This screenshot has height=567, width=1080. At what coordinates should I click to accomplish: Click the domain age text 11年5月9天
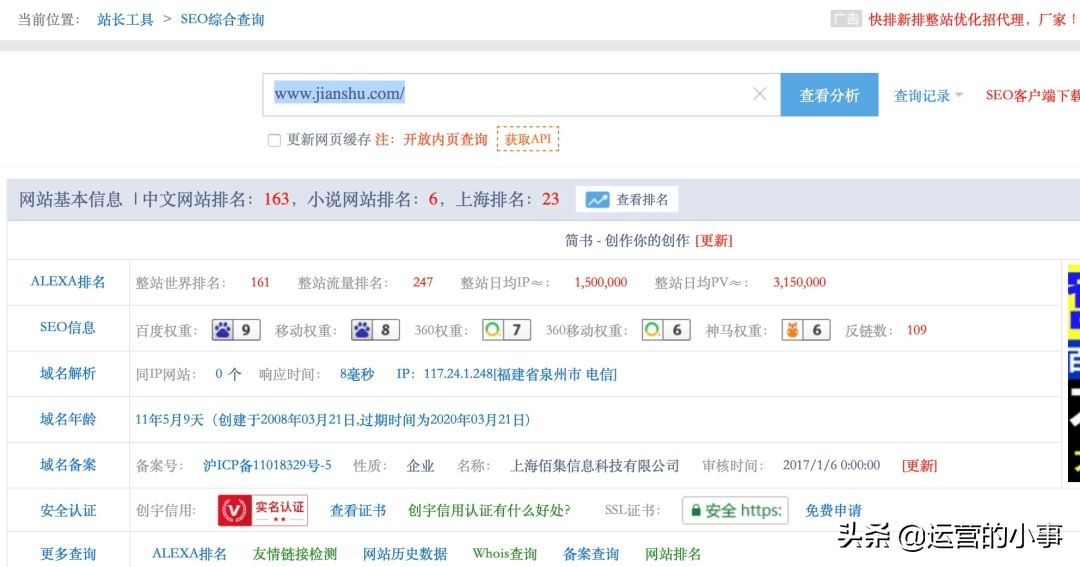[x=169, y=420]
